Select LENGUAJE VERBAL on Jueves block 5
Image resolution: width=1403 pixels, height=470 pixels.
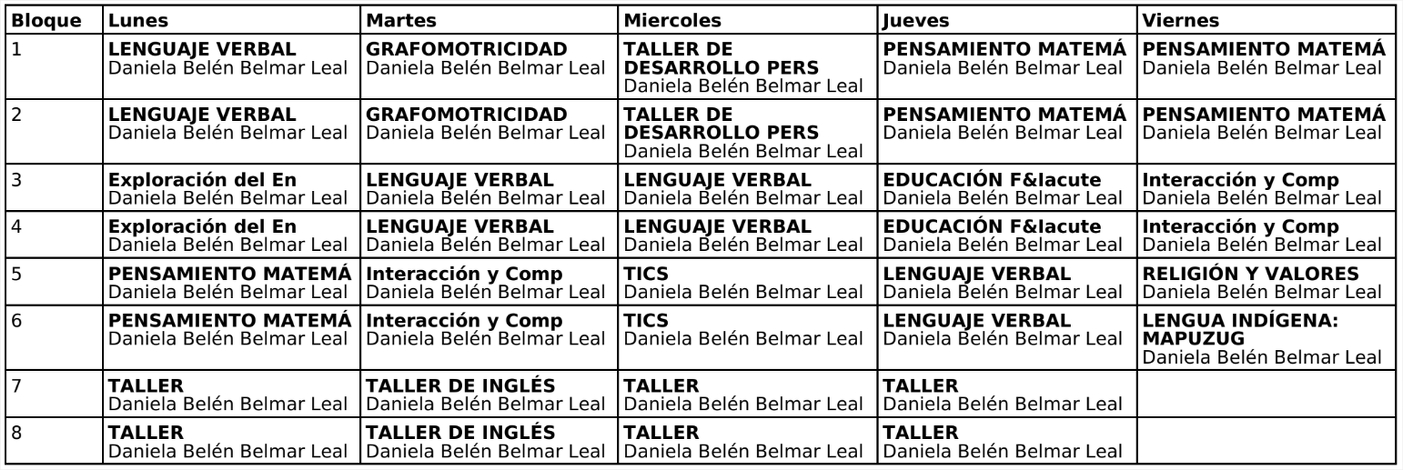point(1008,281)
